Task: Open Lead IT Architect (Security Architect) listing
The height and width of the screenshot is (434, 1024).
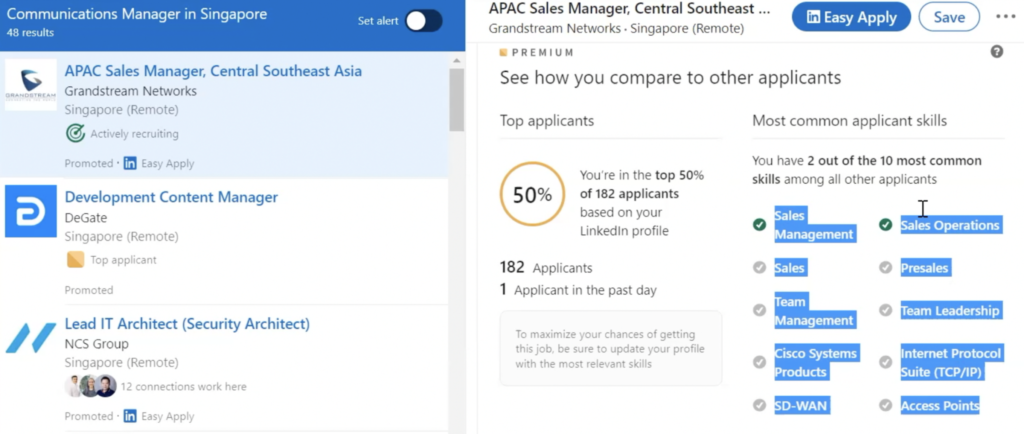Action: 187,324
